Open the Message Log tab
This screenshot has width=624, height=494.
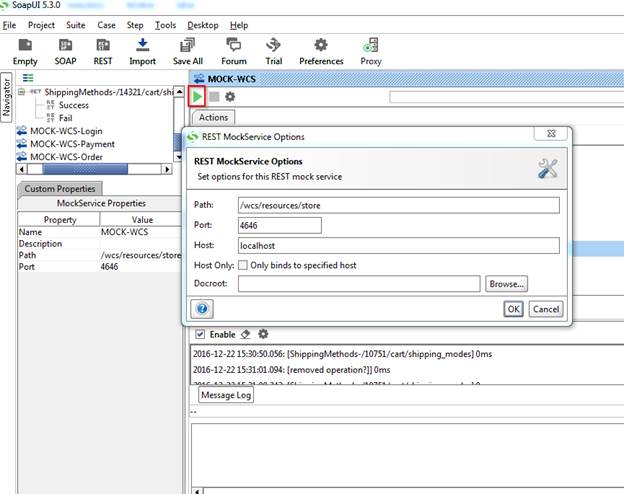point(226,395)
